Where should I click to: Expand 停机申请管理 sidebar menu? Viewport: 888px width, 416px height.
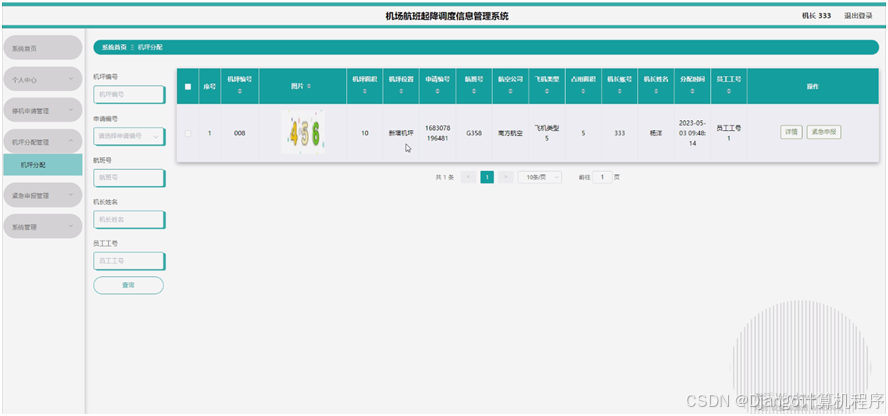42,111
